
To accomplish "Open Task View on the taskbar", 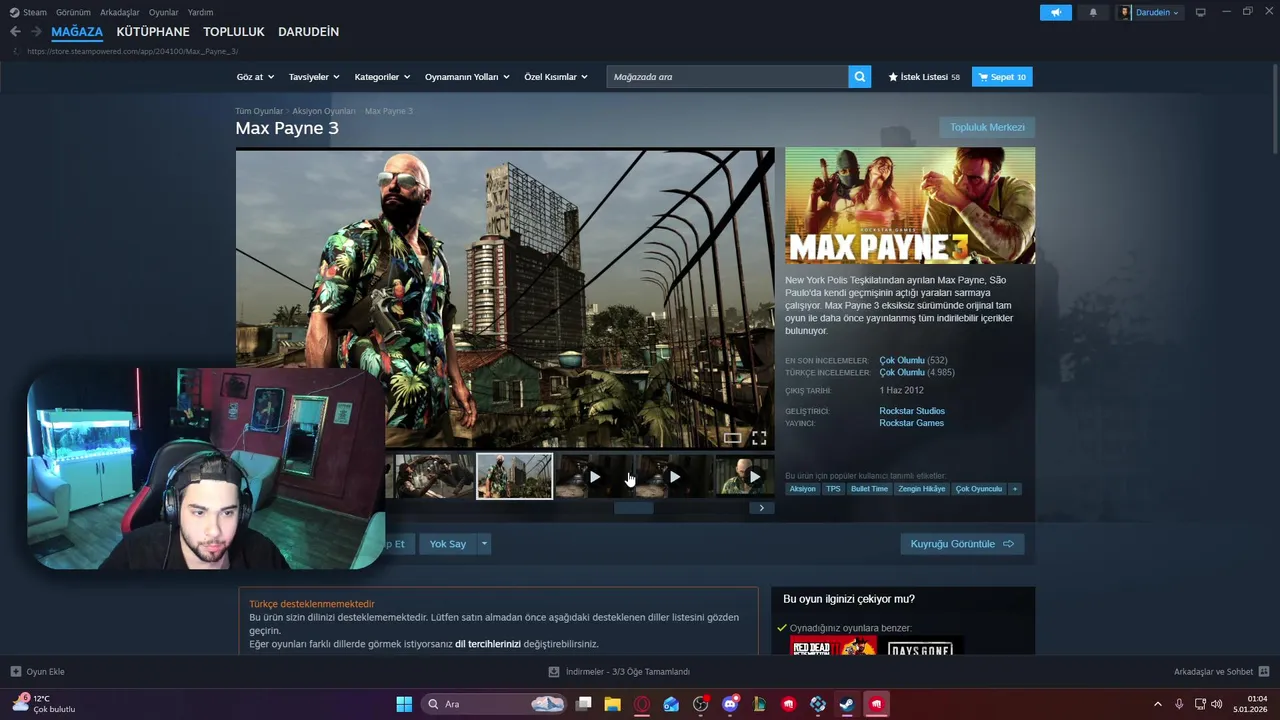I will 584,704.
